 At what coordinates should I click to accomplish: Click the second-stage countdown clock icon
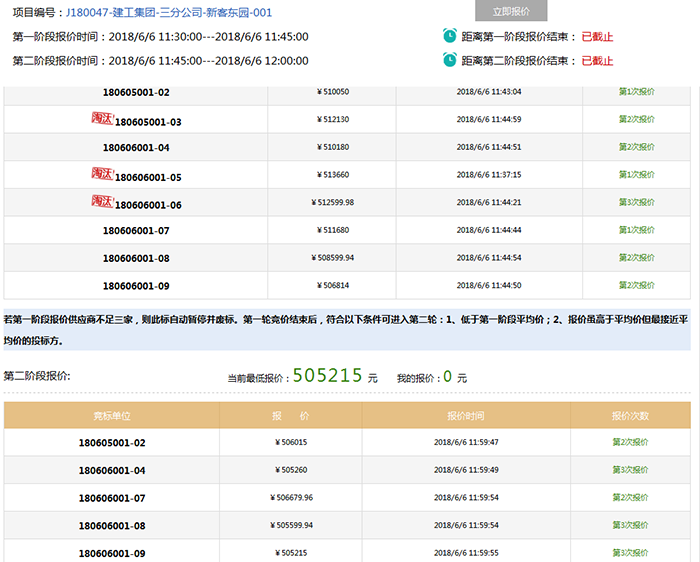[450, 60]
